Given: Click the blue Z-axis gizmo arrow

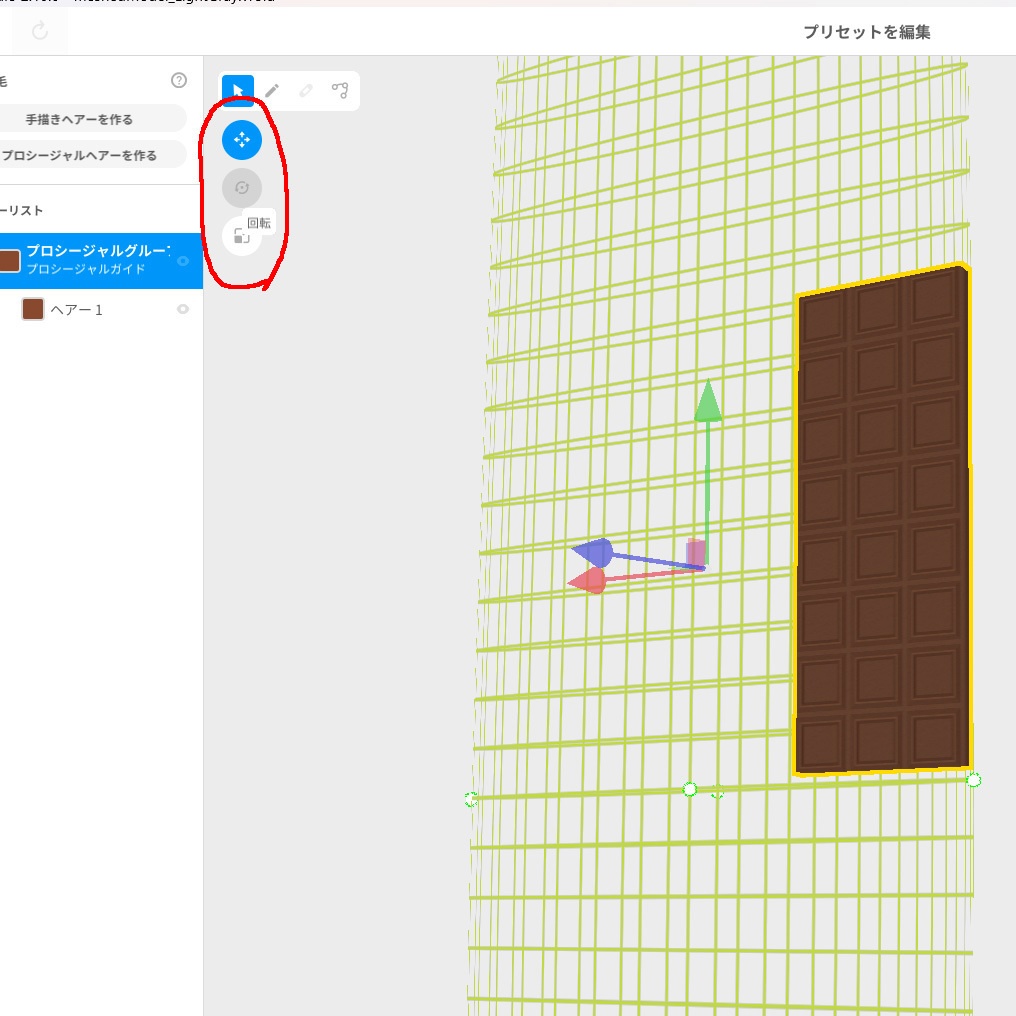Looking at the screenshot, I should [x=592, y=552].
